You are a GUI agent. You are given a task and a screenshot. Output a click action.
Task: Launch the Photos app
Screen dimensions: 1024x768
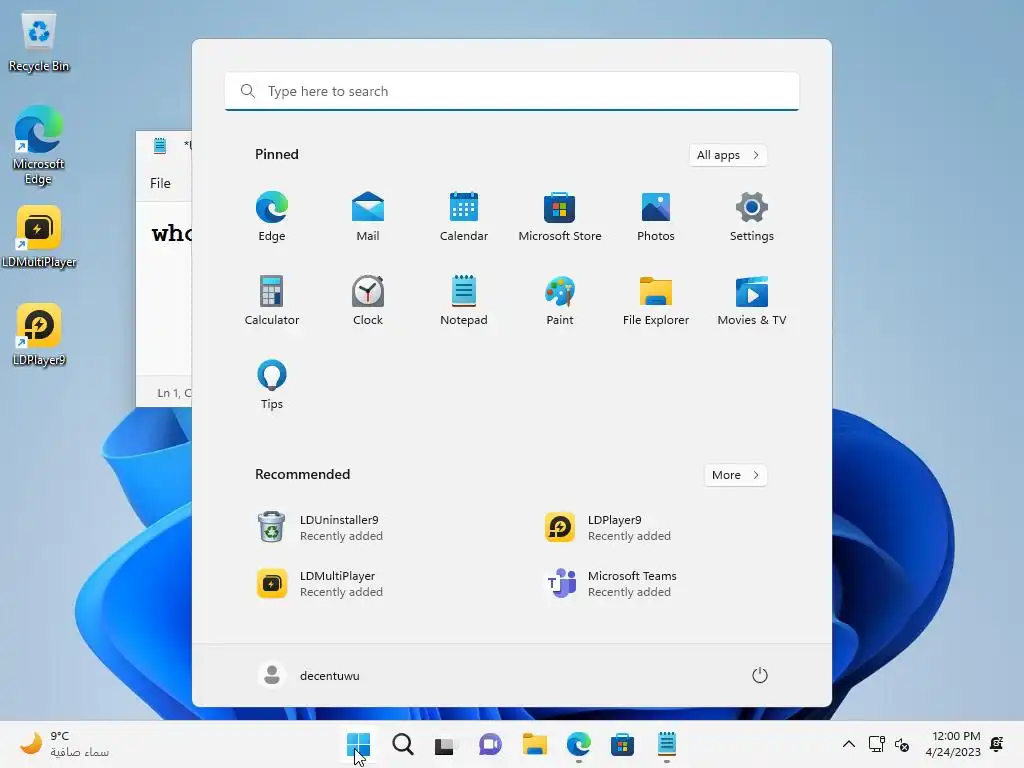pos(656,216)
